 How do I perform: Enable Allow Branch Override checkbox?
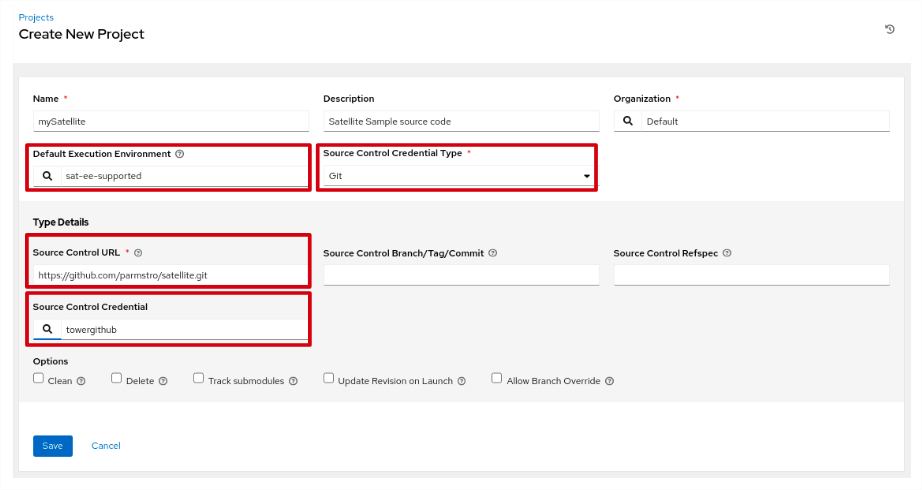coord(496,379)
